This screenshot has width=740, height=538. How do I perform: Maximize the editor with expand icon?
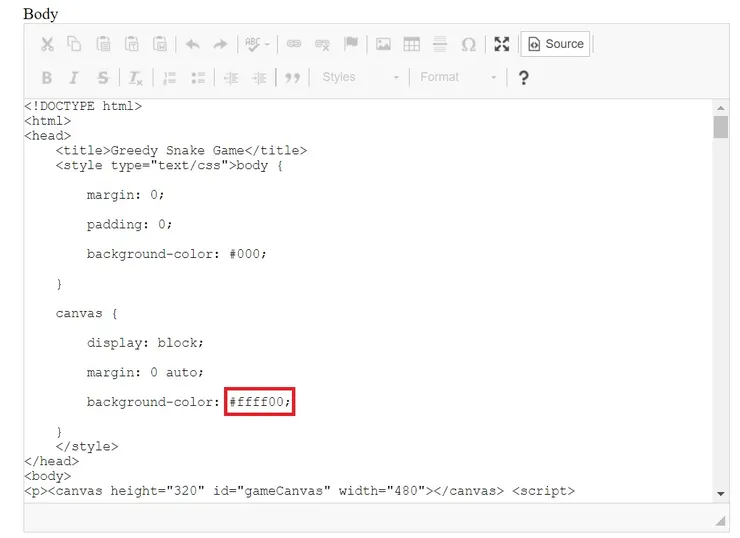[x=502, y=44]
